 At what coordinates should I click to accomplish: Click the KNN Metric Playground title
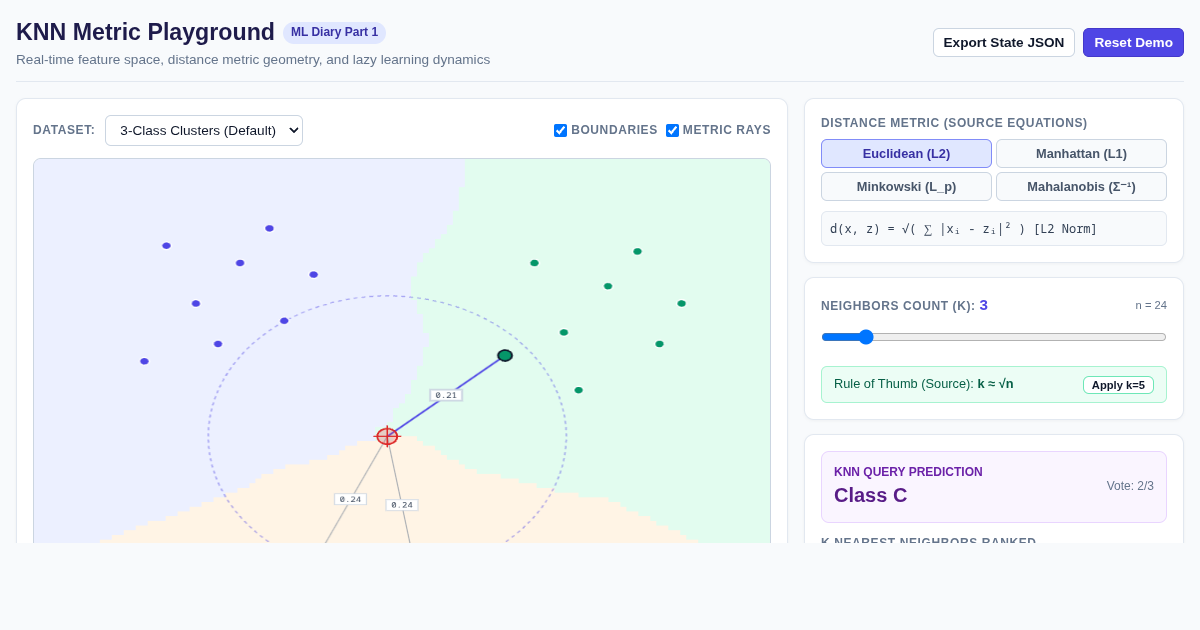point(145,32)
